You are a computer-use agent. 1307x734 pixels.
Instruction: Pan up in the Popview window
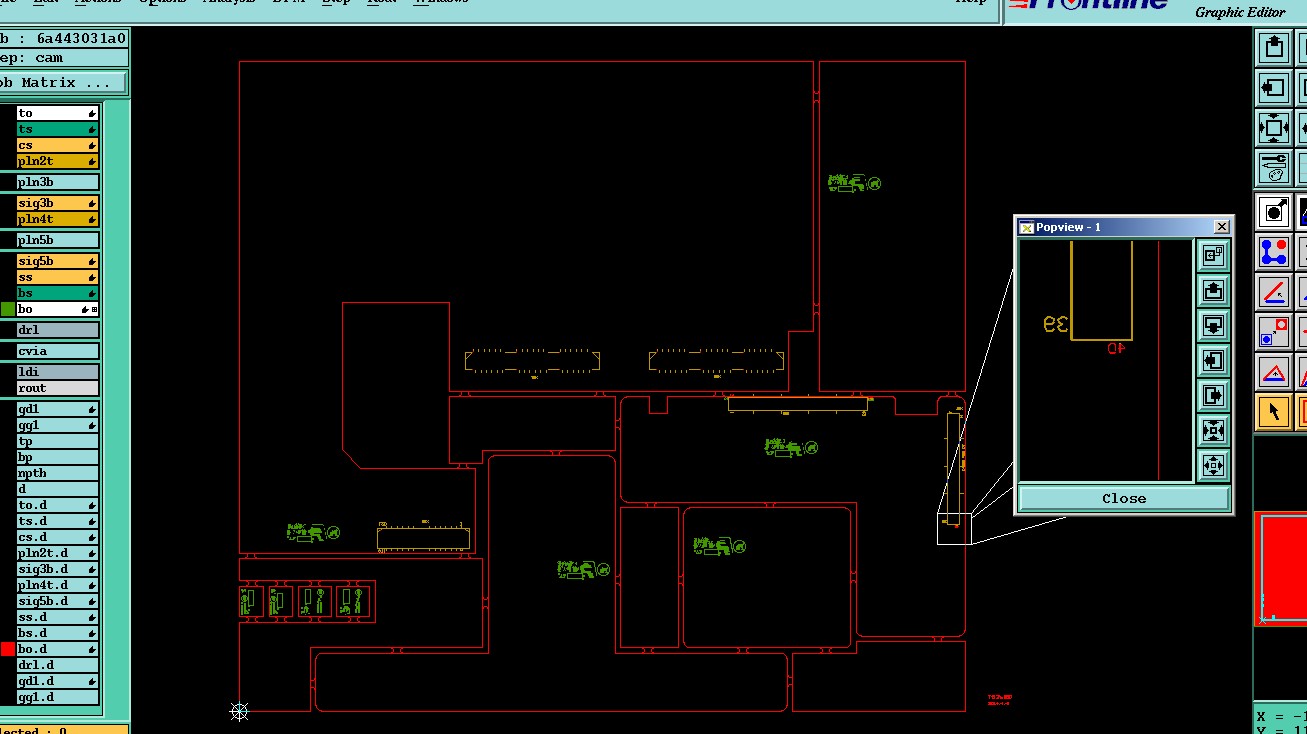pyautogui.click(x=1213, y=291)
